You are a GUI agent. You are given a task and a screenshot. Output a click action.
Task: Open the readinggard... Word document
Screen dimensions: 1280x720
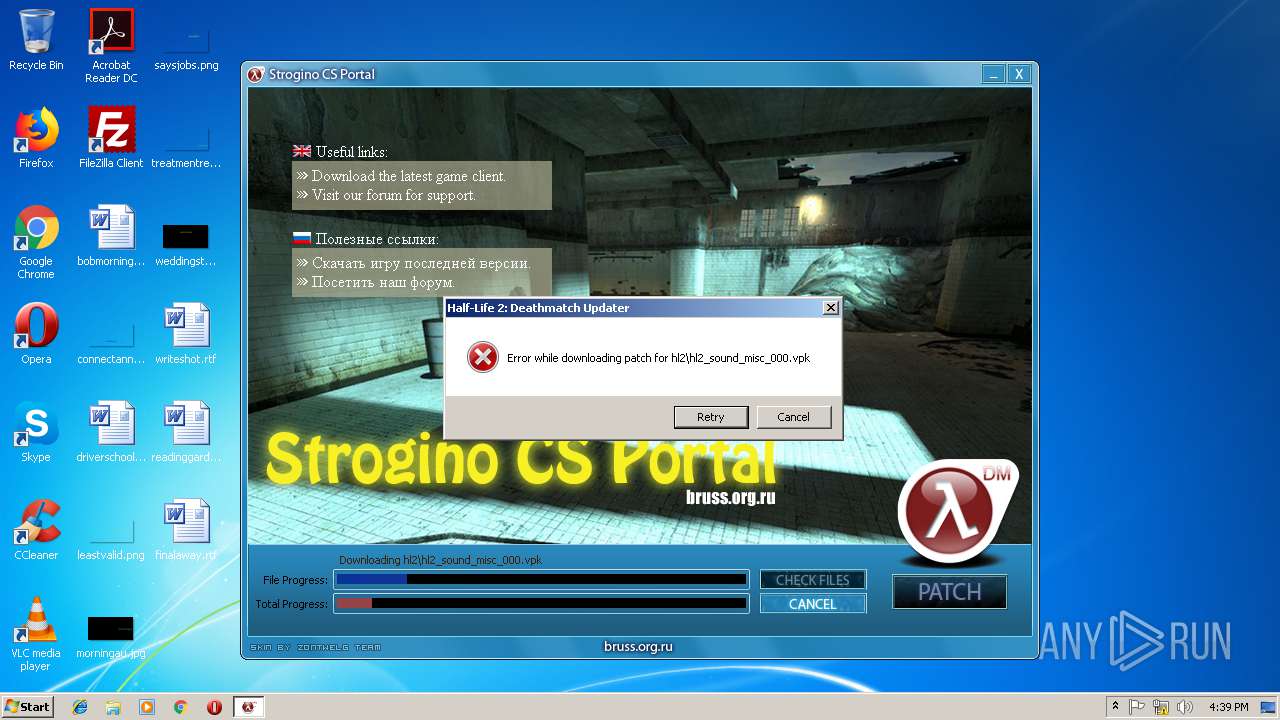[186, 432]
